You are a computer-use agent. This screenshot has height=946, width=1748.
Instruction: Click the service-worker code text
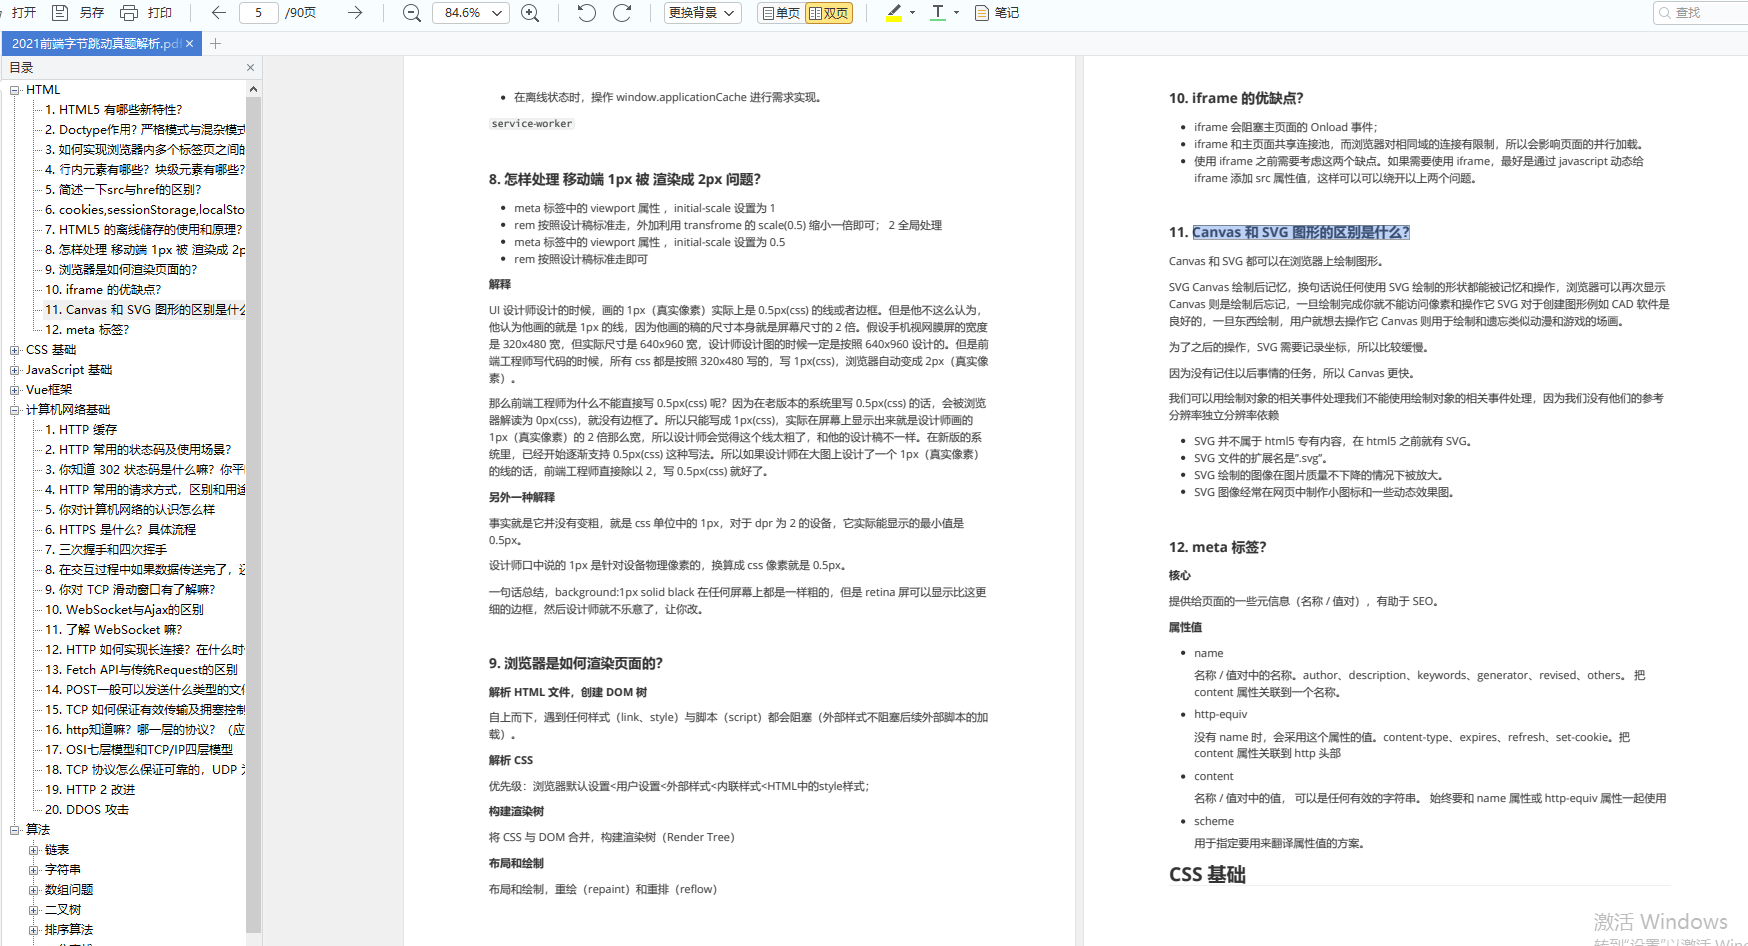[532, 124]
